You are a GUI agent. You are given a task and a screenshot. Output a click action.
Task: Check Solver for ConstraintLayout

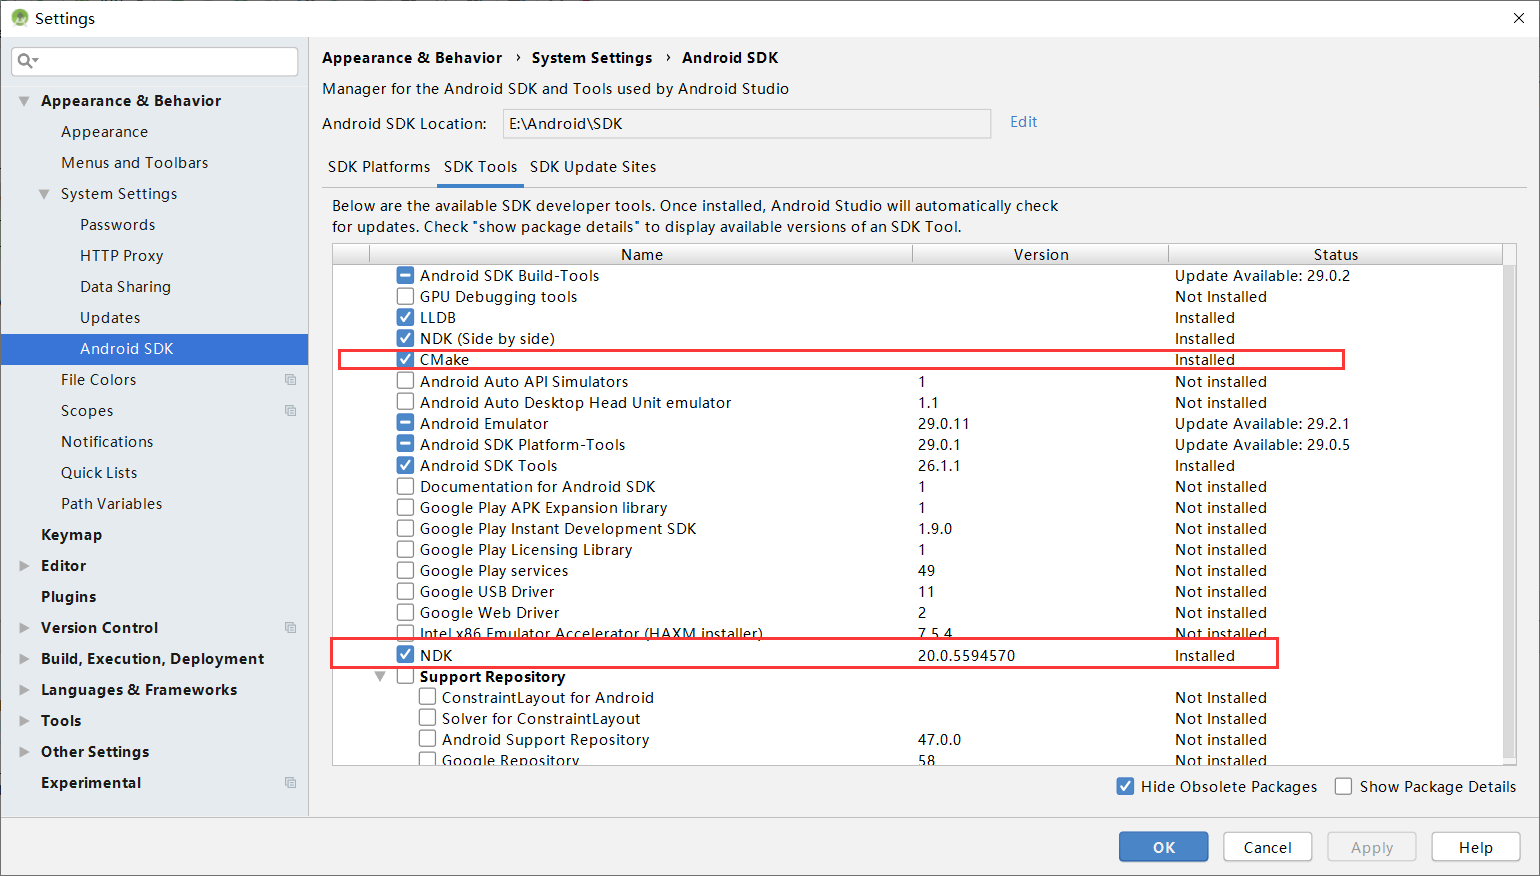click(427, 718)
